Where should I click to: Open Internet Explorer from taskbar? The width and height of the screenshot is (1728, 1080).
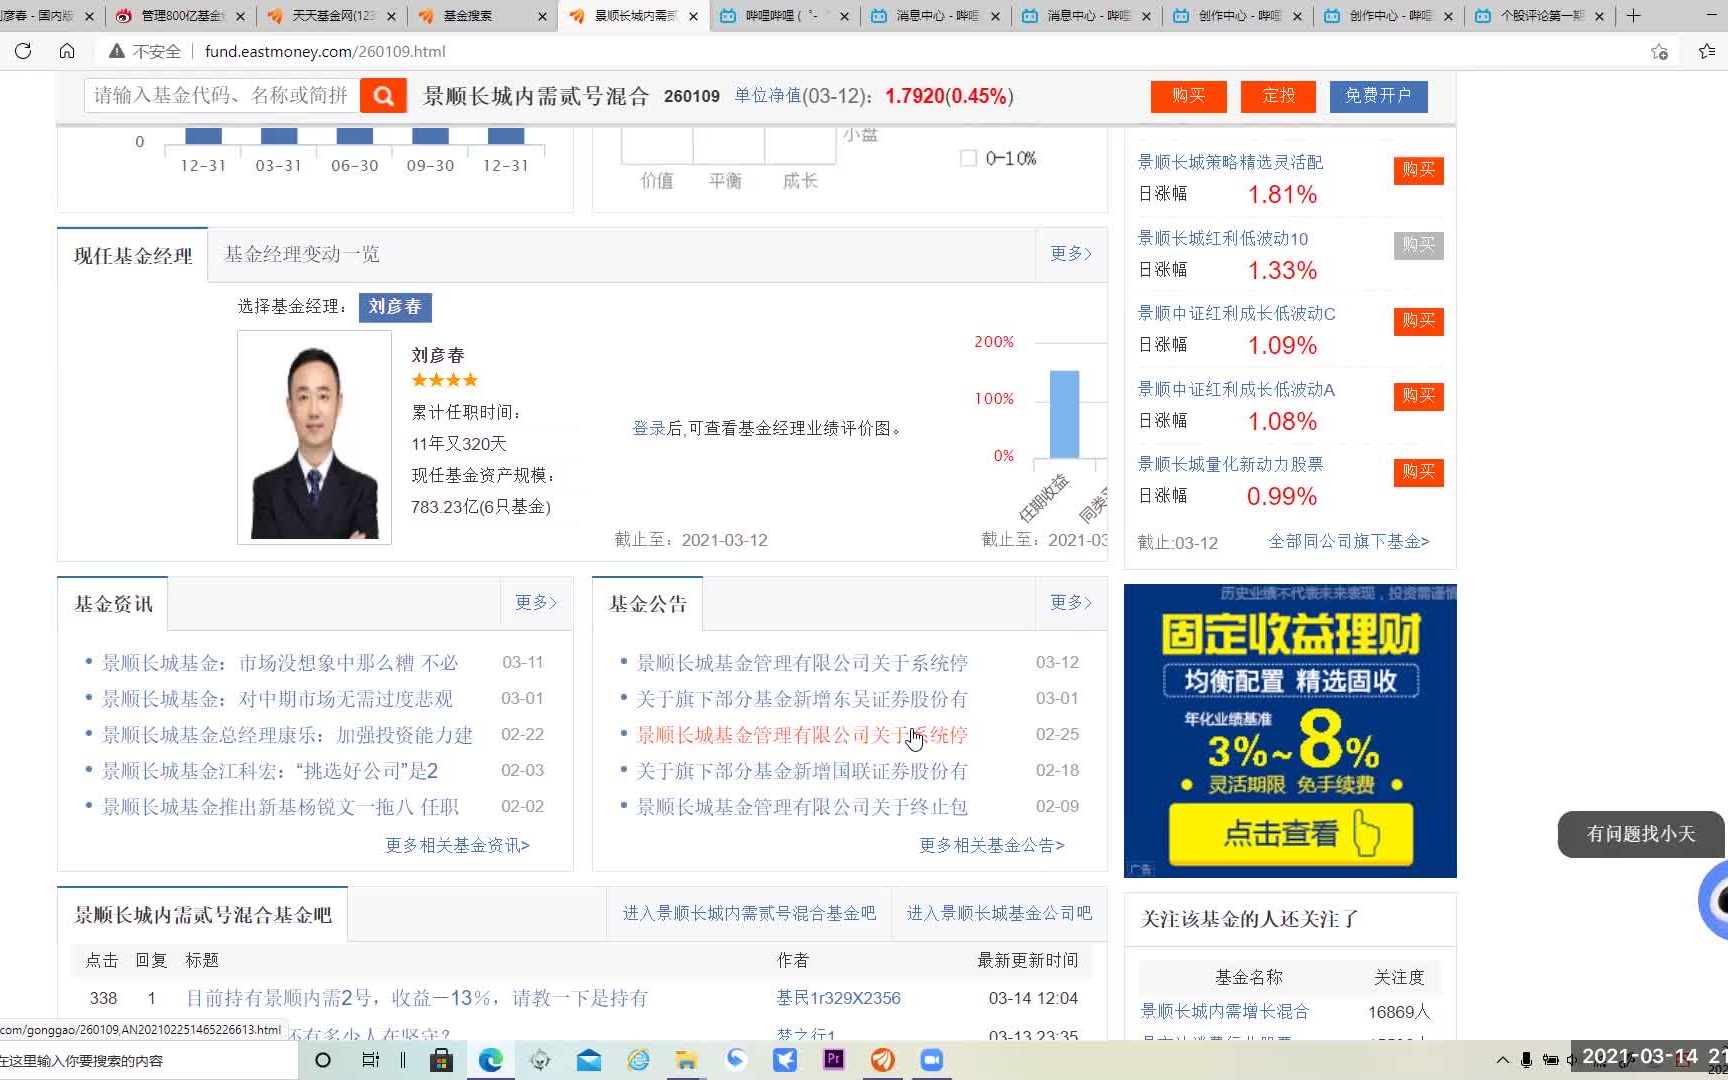click(638, 1060)
